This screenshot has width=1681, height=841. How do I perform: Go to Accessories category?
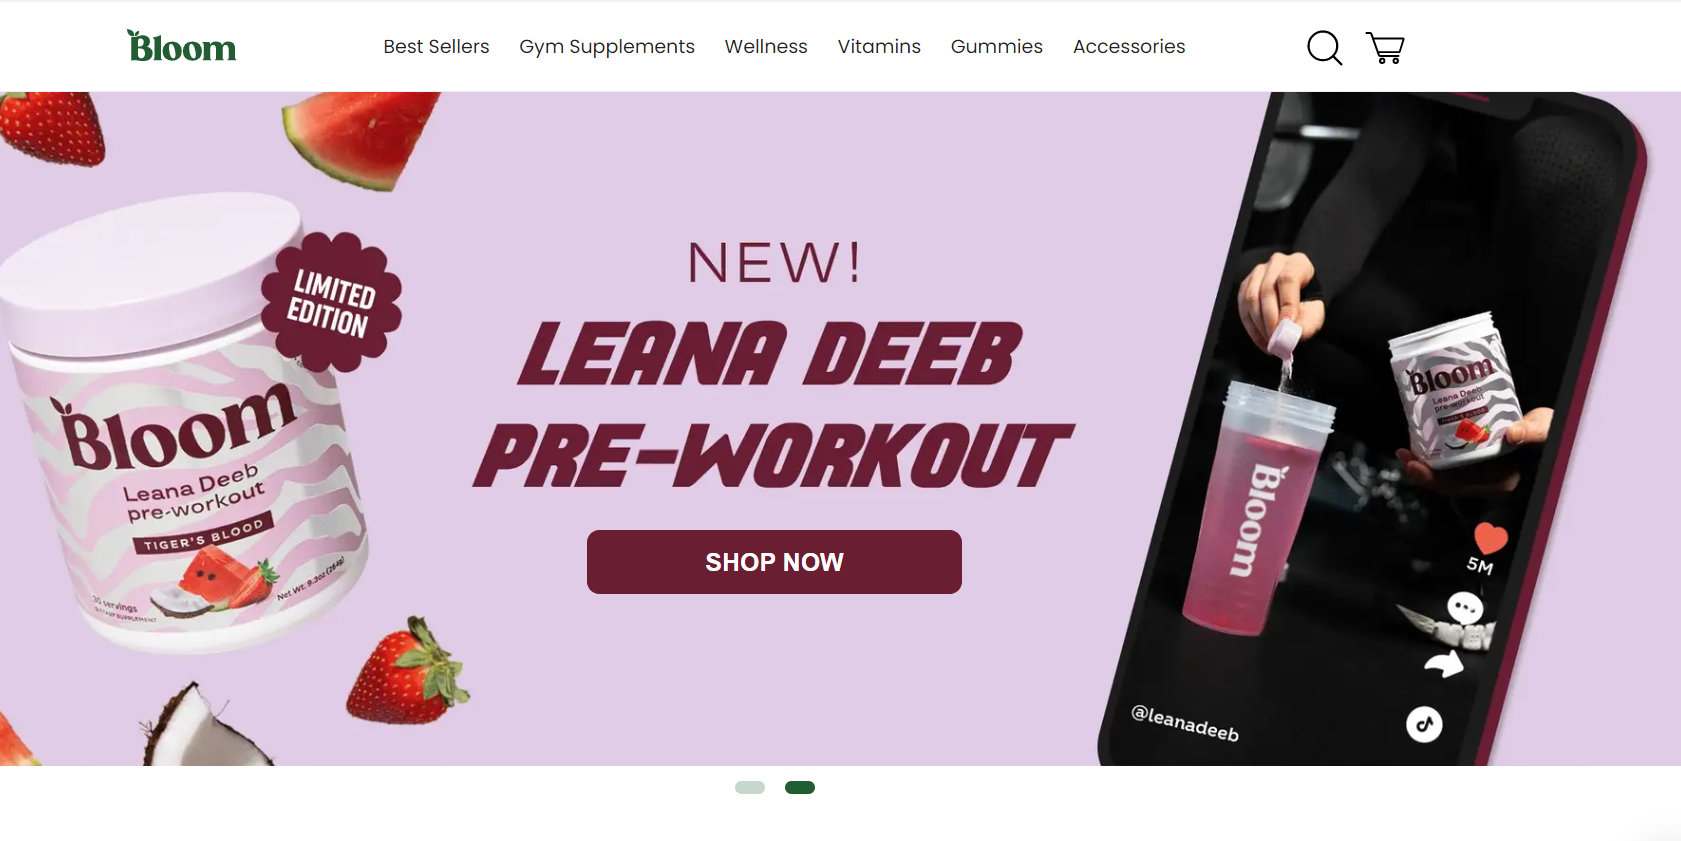click(1129, 47)
